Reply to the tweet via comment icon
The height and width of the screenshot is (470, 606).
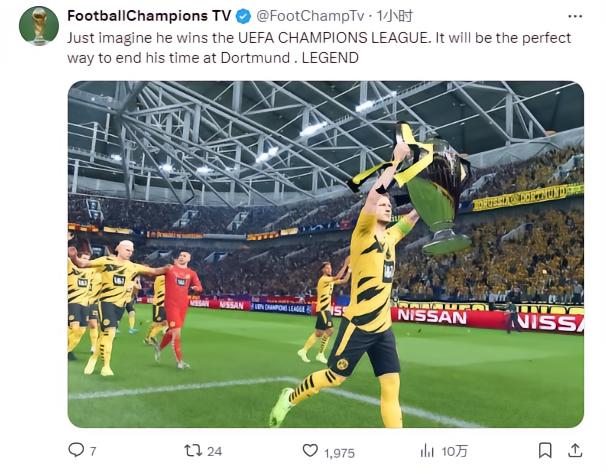(76, 451)
